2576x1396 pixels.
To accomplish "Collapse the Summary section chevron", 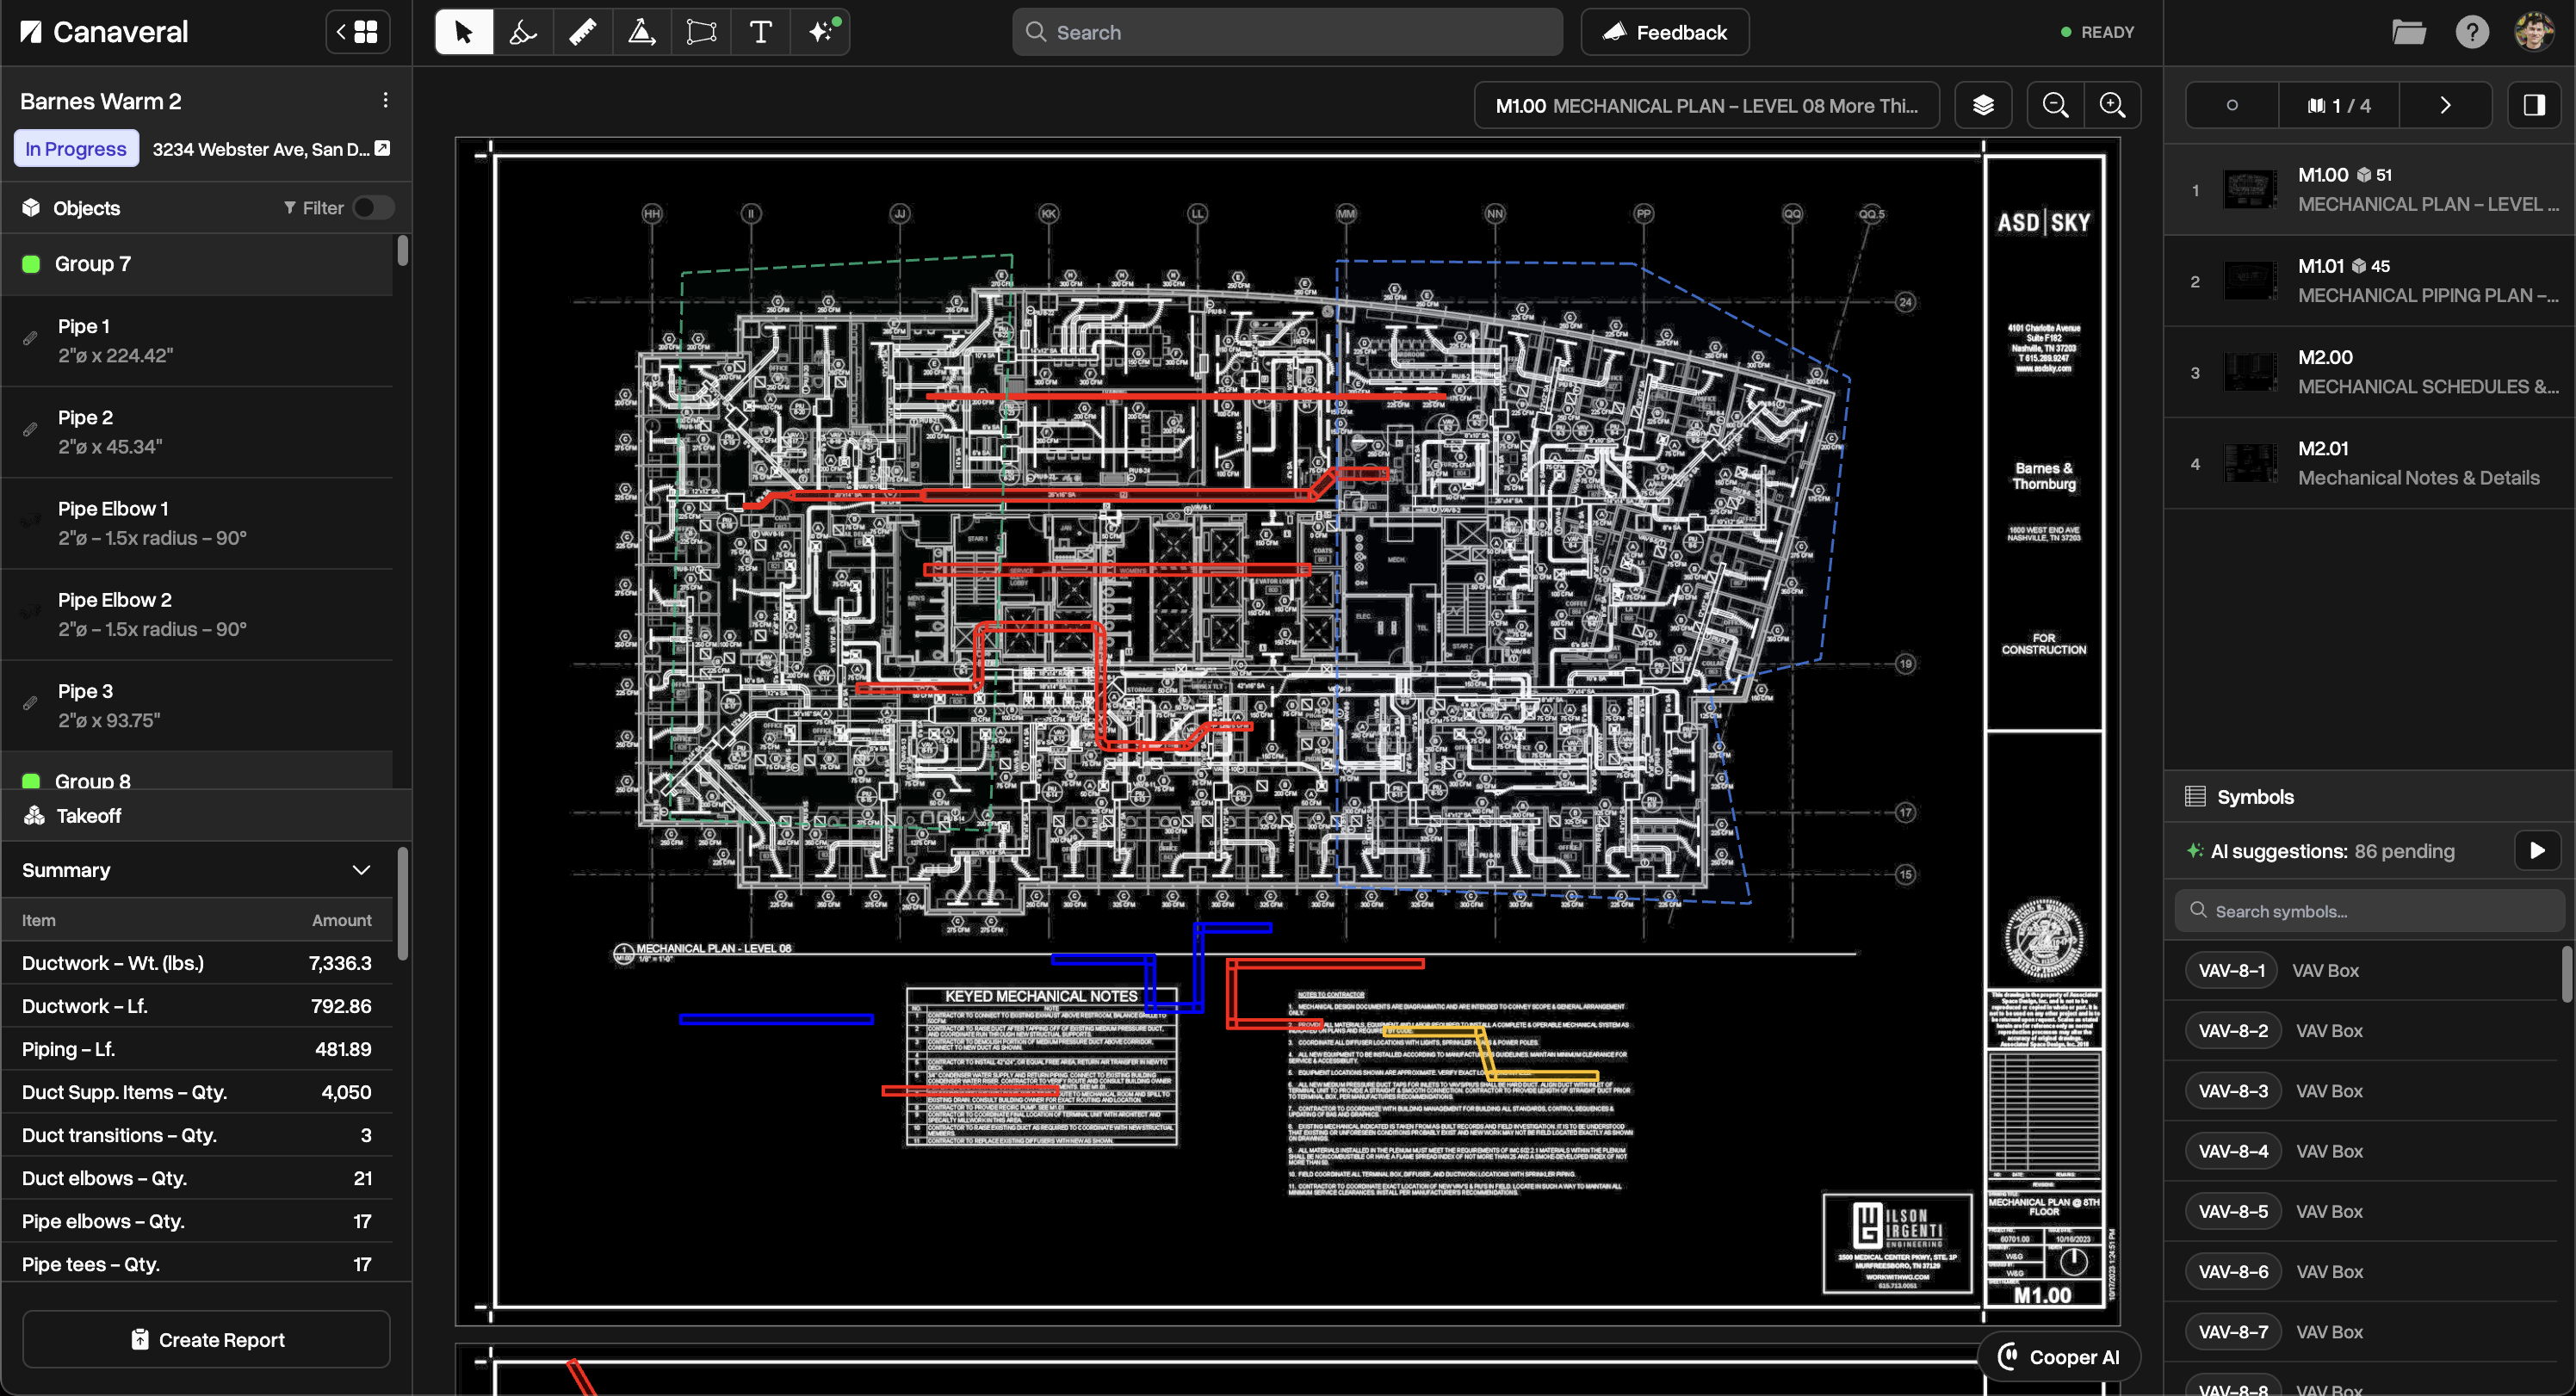I will [362, 870].
